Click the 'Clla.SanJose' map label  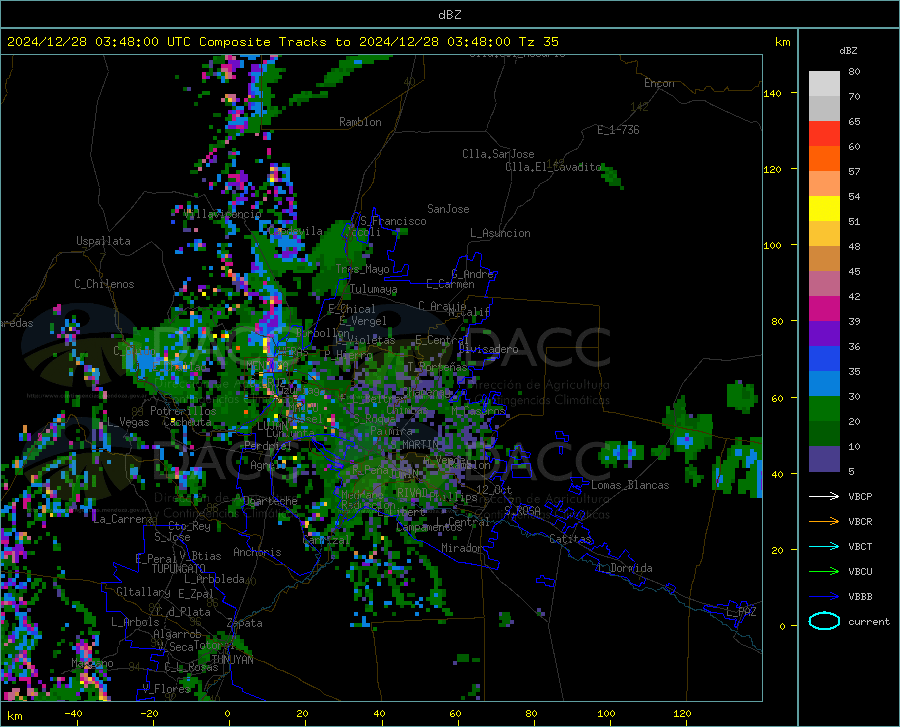[498, 154]
